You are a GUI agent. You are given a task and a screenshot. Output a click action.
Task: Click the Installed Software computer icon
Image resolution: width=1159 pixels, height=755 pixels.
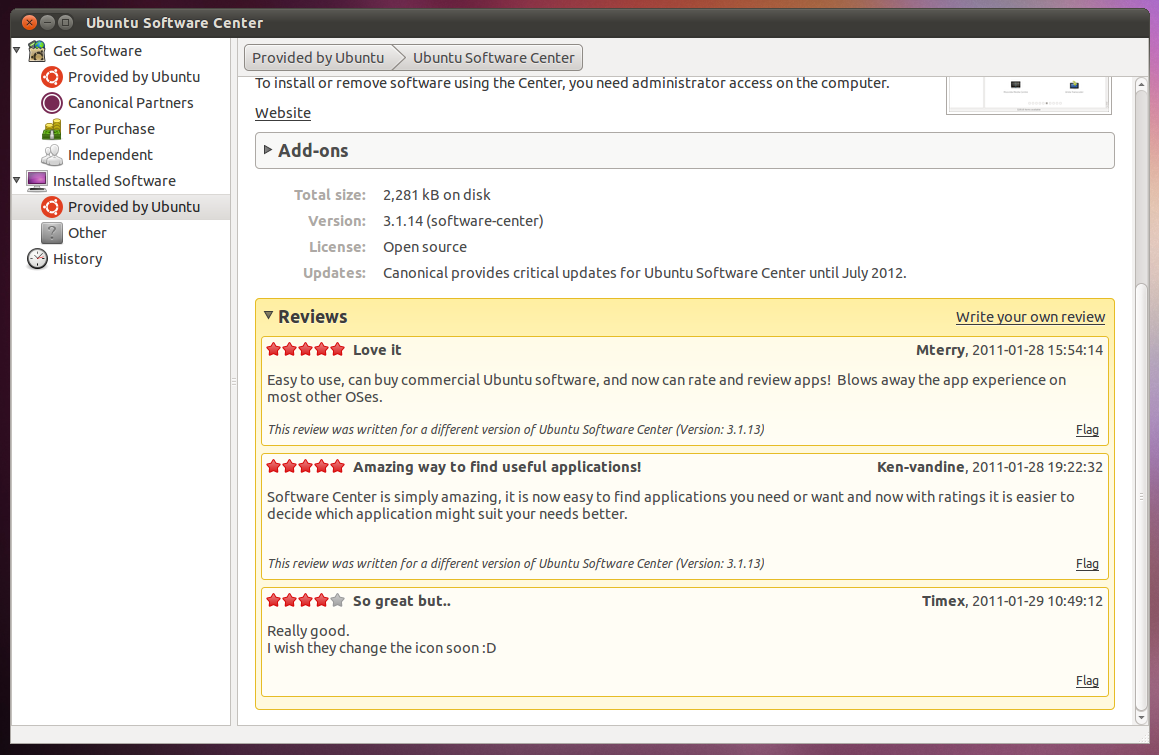pos(37,180)
